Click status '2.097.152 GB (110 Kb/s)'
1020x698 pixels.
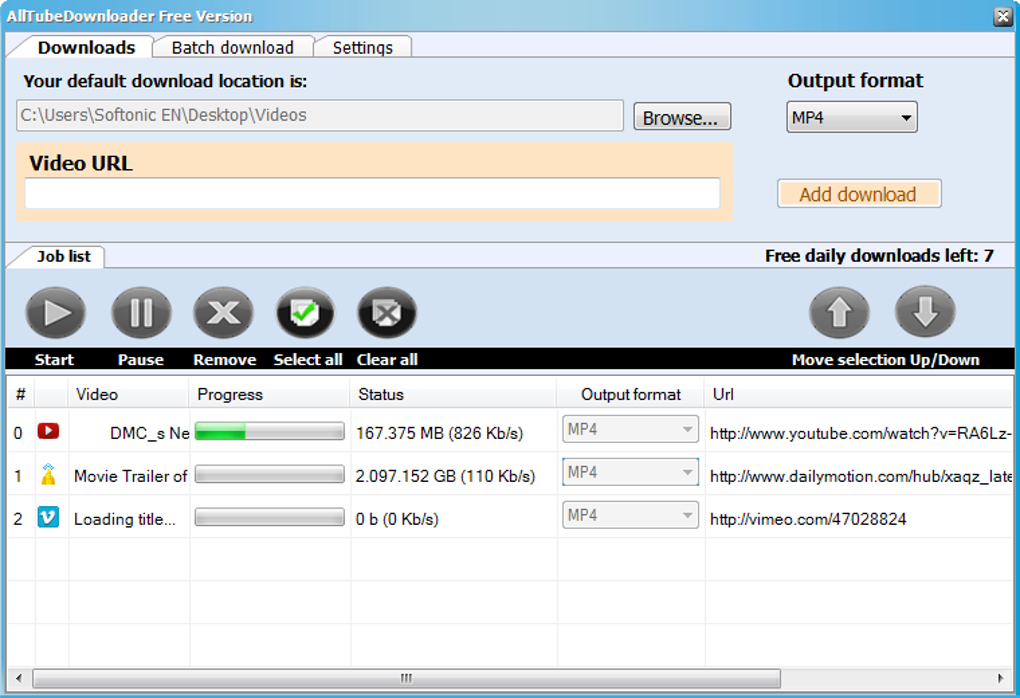[x=446, y=476]
